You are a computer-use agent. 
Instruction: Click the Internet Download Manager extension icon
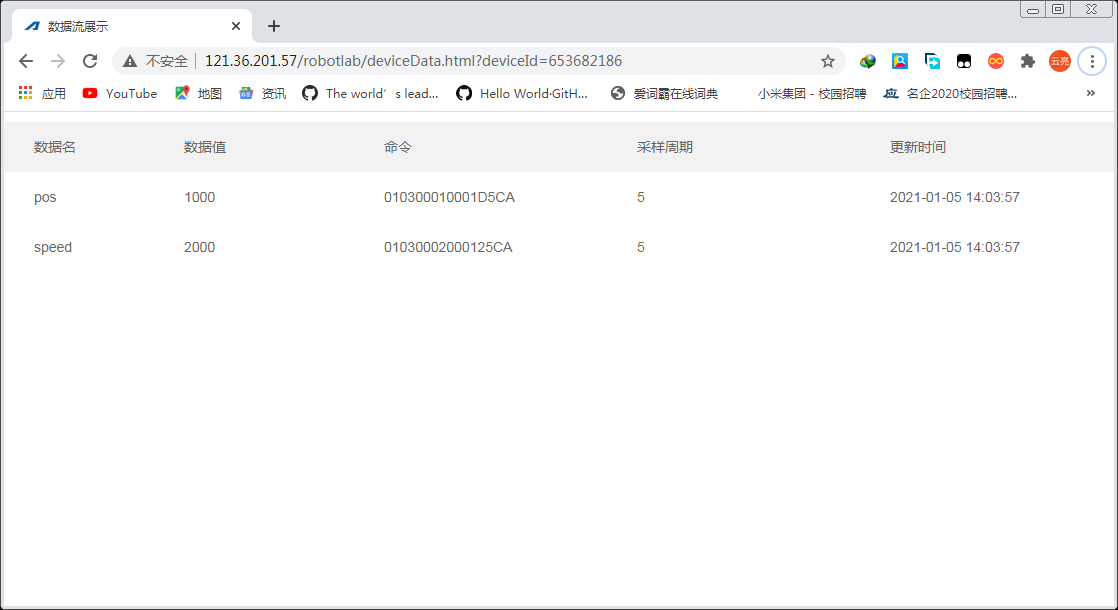[867, 61]
